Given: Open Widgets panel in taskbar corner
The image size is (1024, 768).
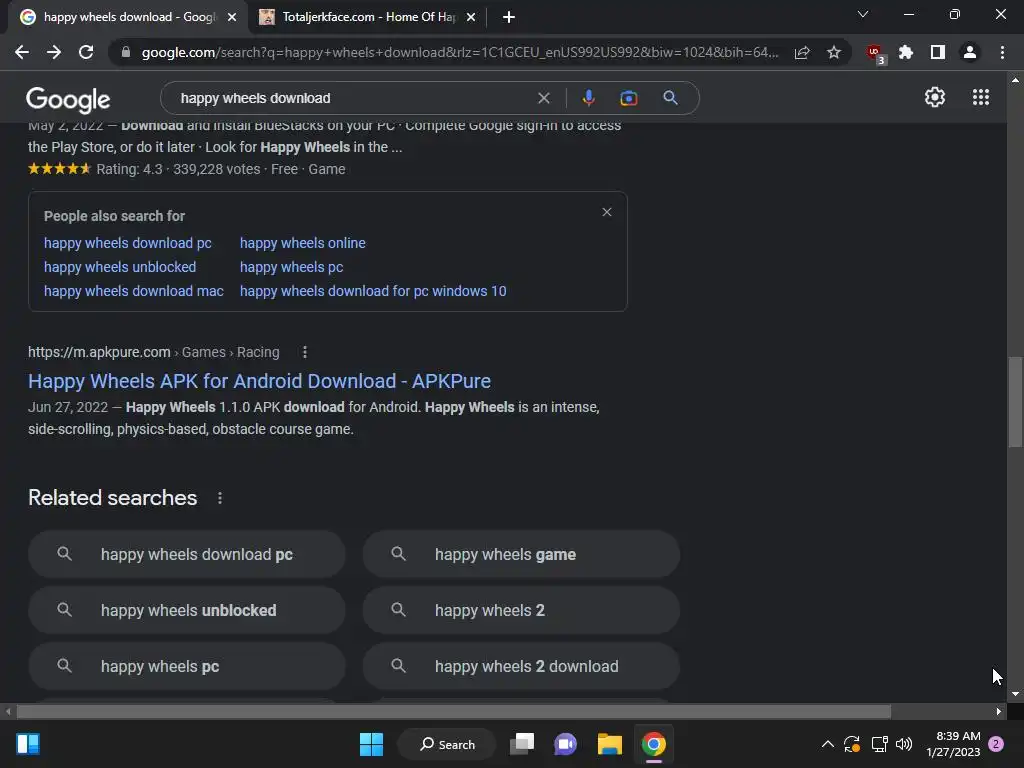Looking at the screenshot, I should click(28, 744).
